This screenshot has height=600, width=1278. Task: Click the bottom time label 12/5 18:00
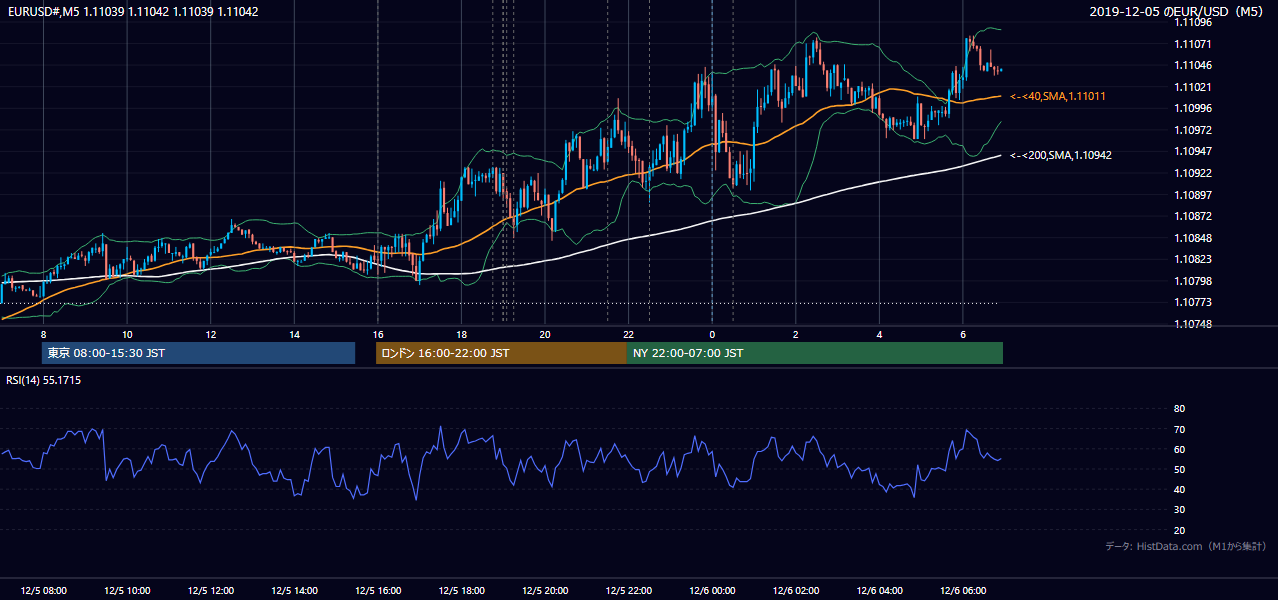(462, 591)
